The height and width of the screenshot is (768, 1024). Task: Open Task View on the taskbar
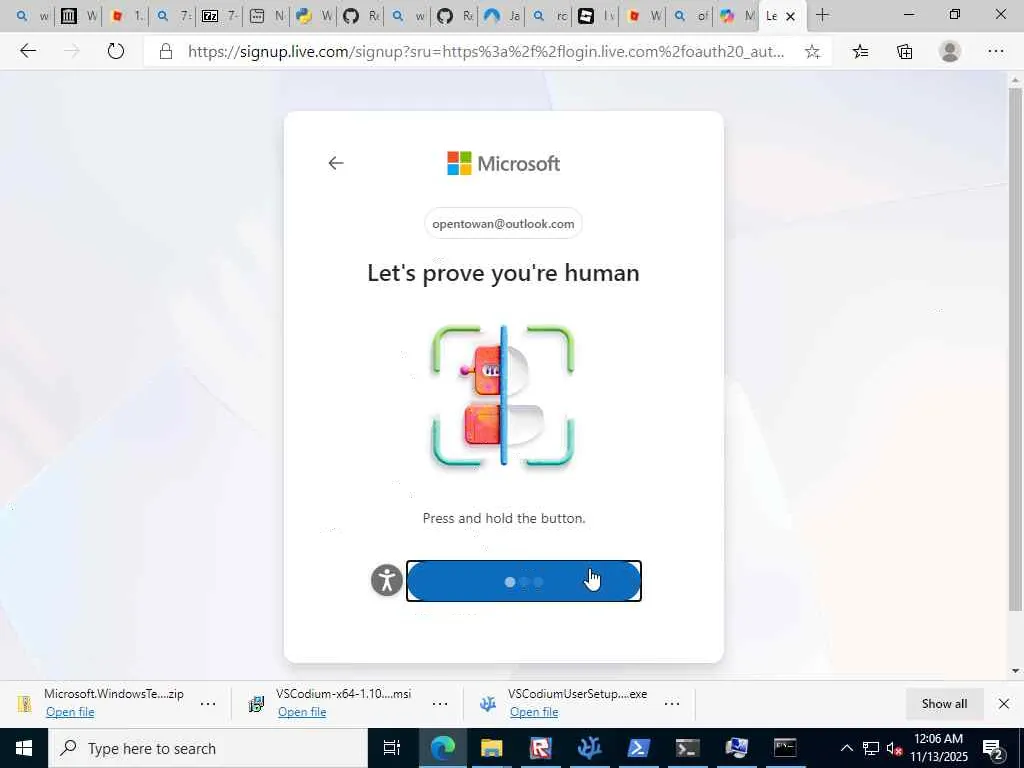coord(392,748)
